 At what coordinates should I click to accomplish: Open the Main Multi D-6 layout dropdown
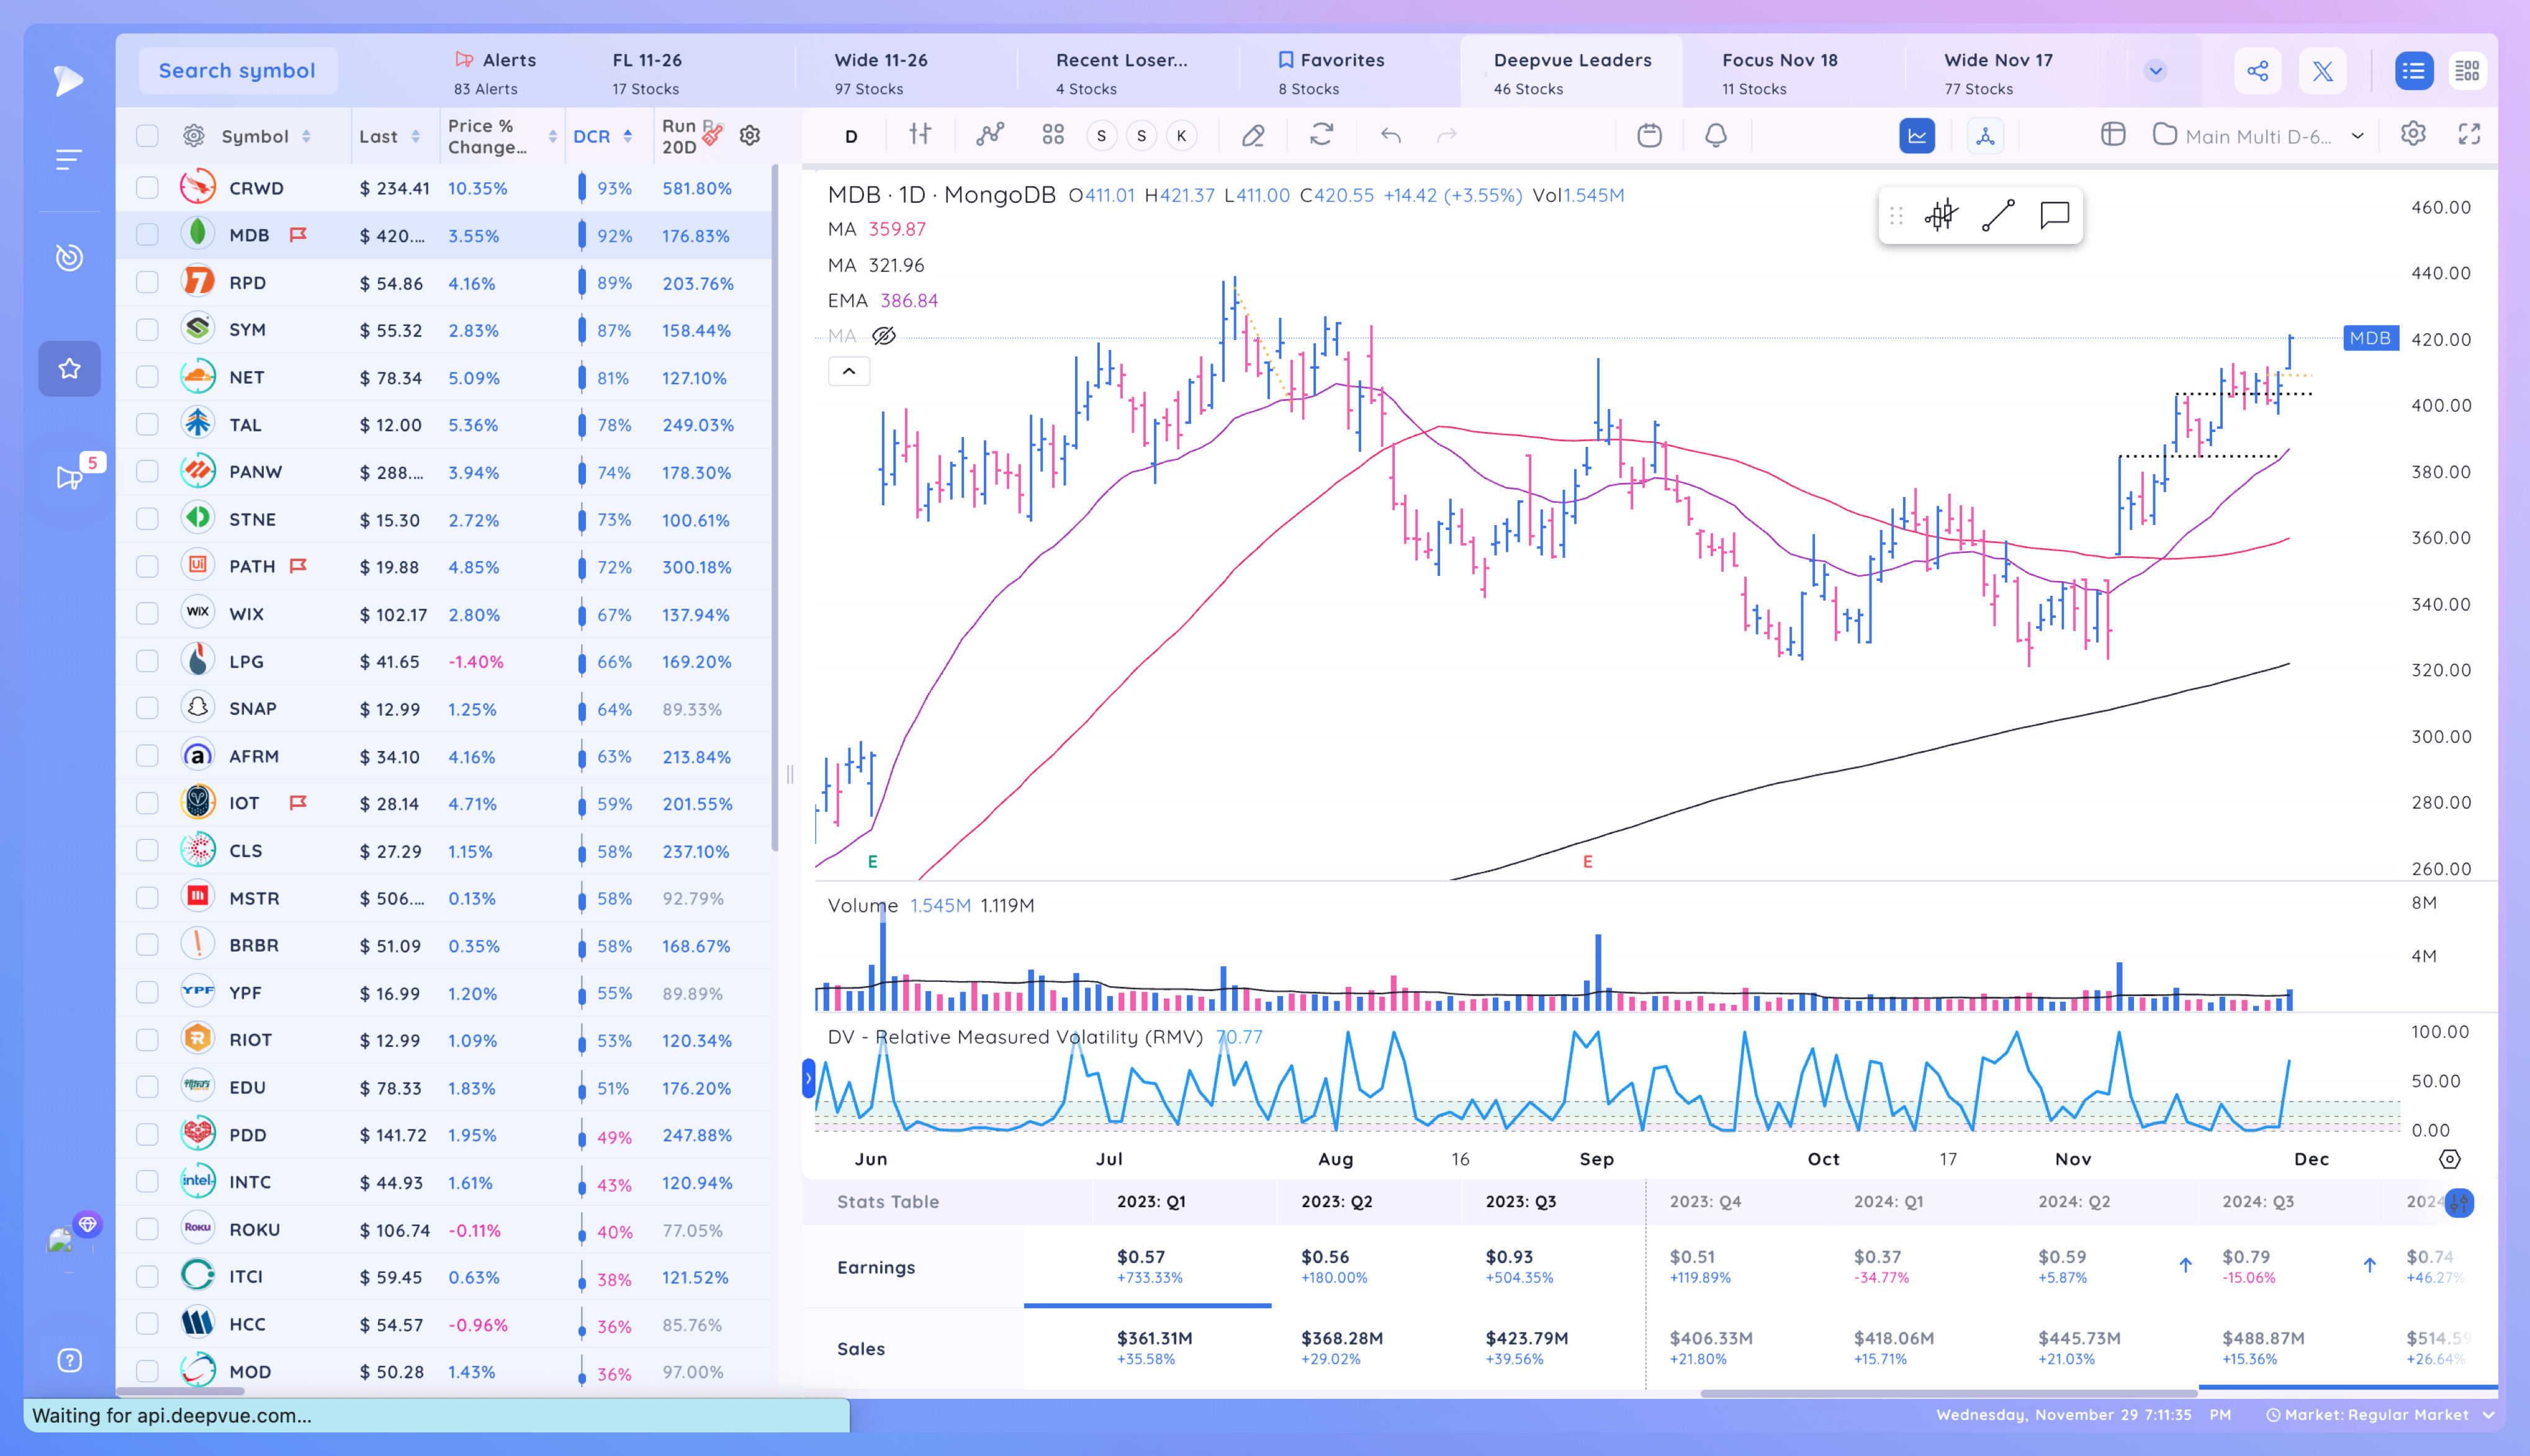click(x=2259, y=136)
